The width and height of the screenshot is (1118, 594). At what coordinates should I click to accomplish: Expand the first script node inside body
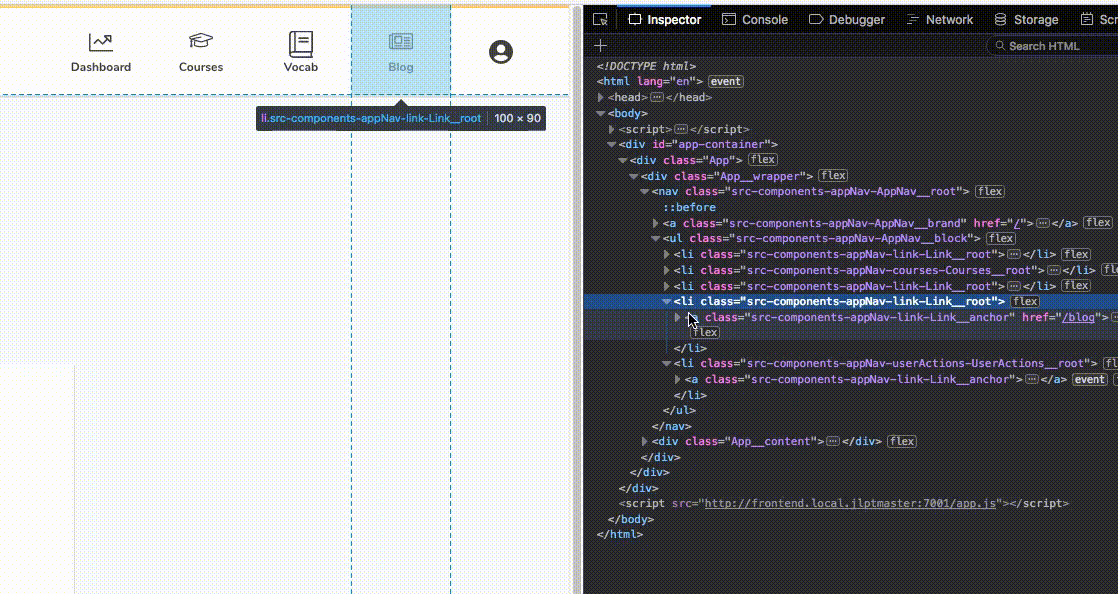612,129
